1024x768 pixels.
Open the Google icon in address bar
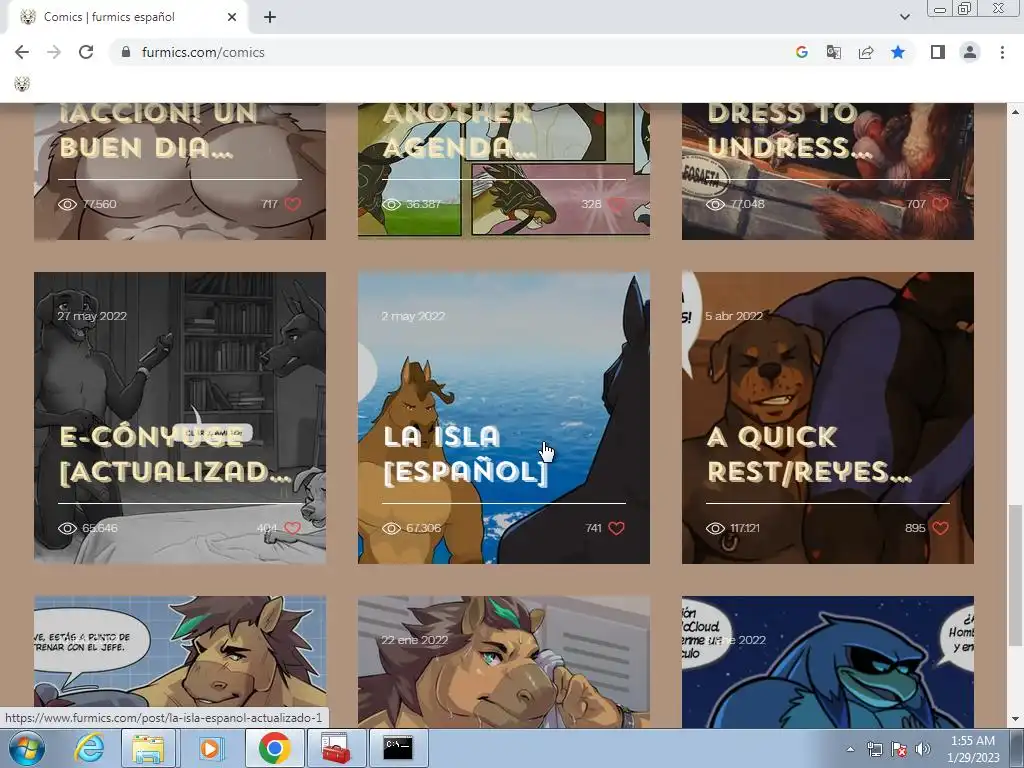802,52
